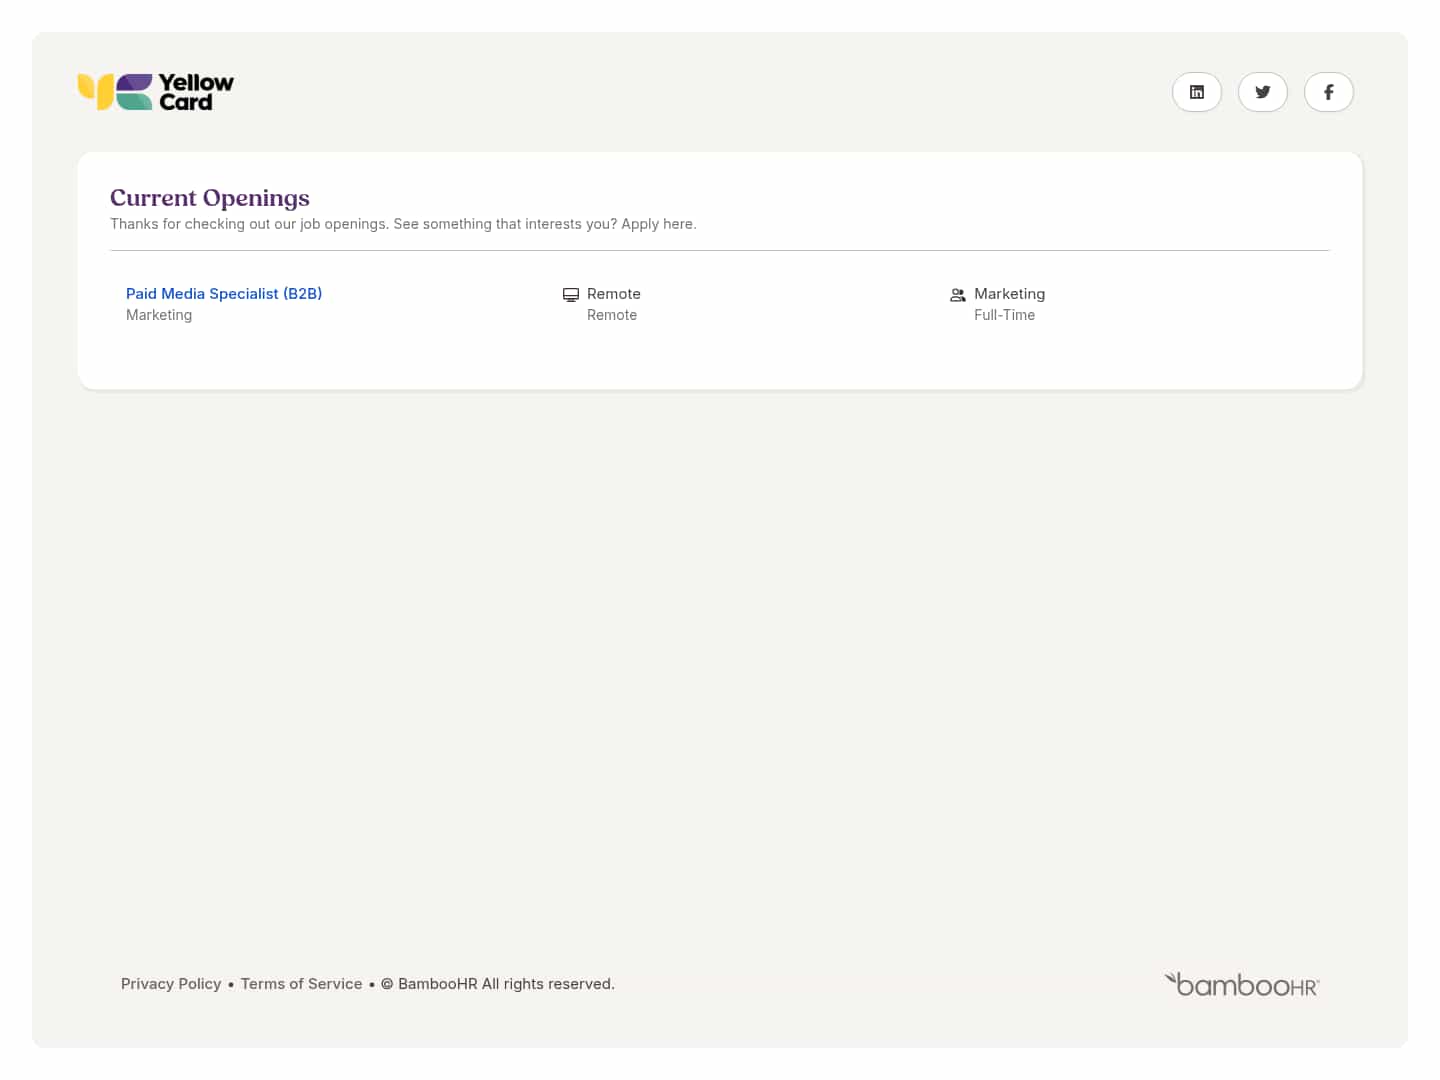Click the people icon beside Marketing
Viewport: 1440px width, 1080px height.
(958, 294)
